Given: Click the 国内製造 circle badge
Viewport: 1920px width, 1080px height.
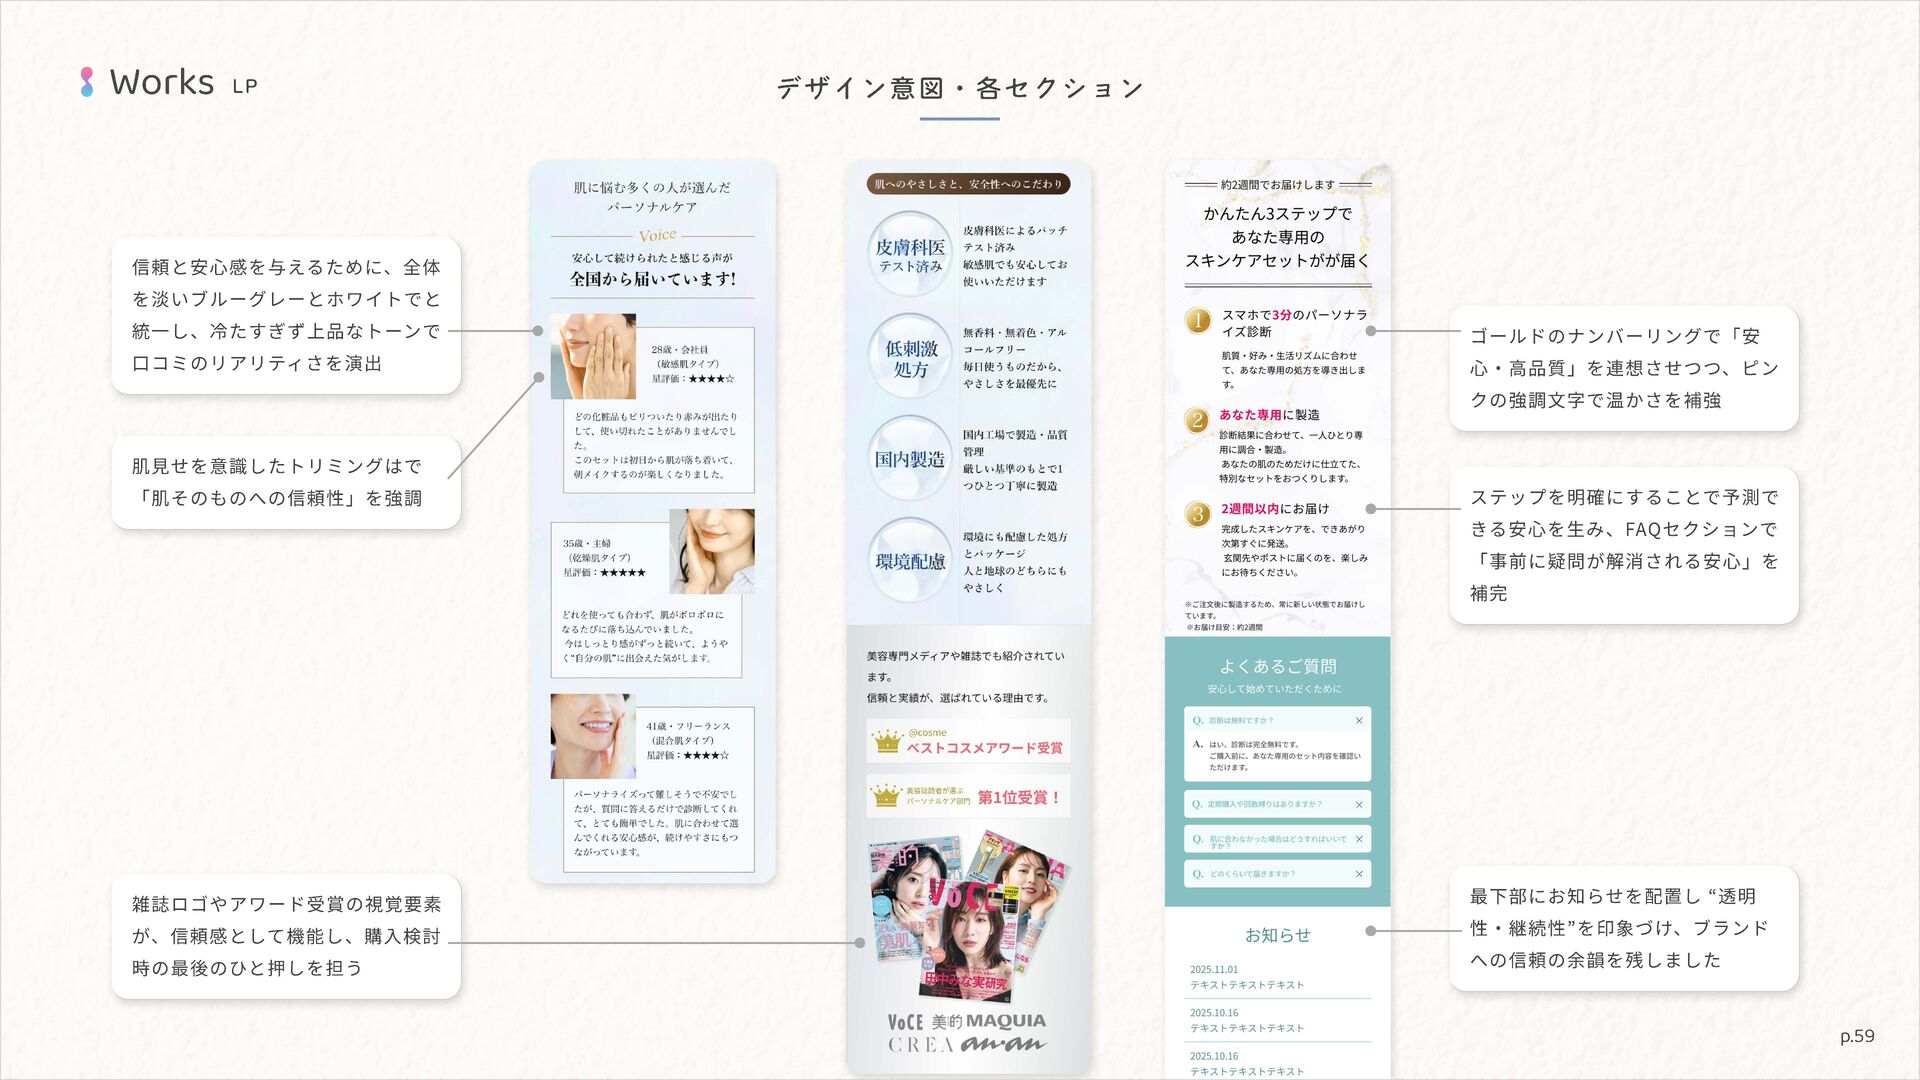Looking at the screenshot, I should click(x=910, y=459).
